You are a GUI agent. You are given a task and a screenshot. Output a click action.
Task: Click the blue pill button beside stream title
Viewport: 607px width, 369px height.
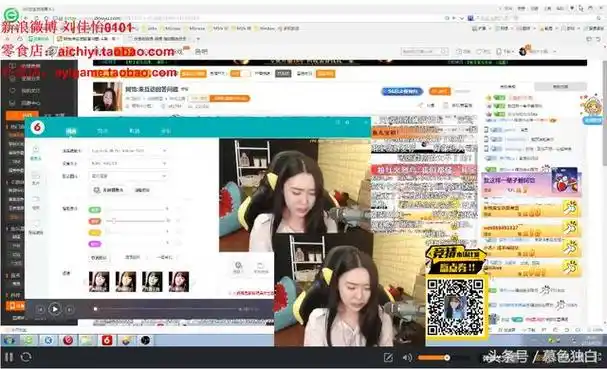point(402,91)
